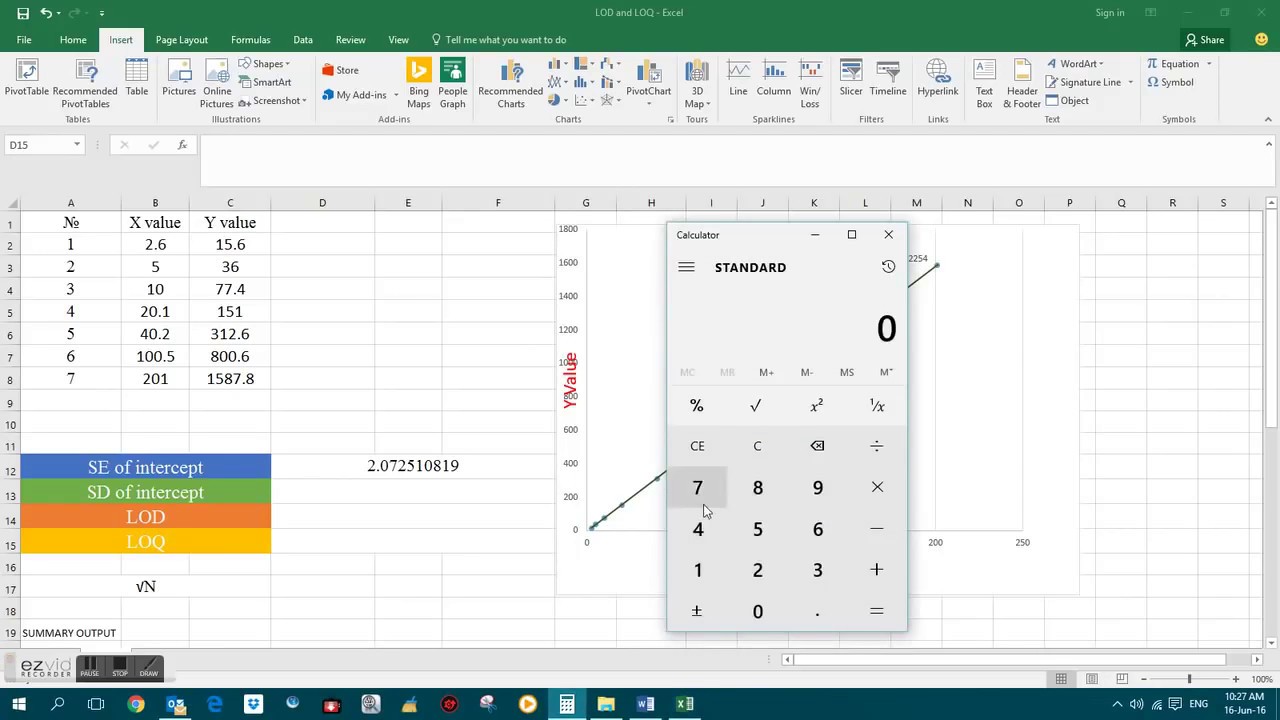Switch to the Page Layout tab
Screen dimensions: 1280x720
tap(182, 40)
